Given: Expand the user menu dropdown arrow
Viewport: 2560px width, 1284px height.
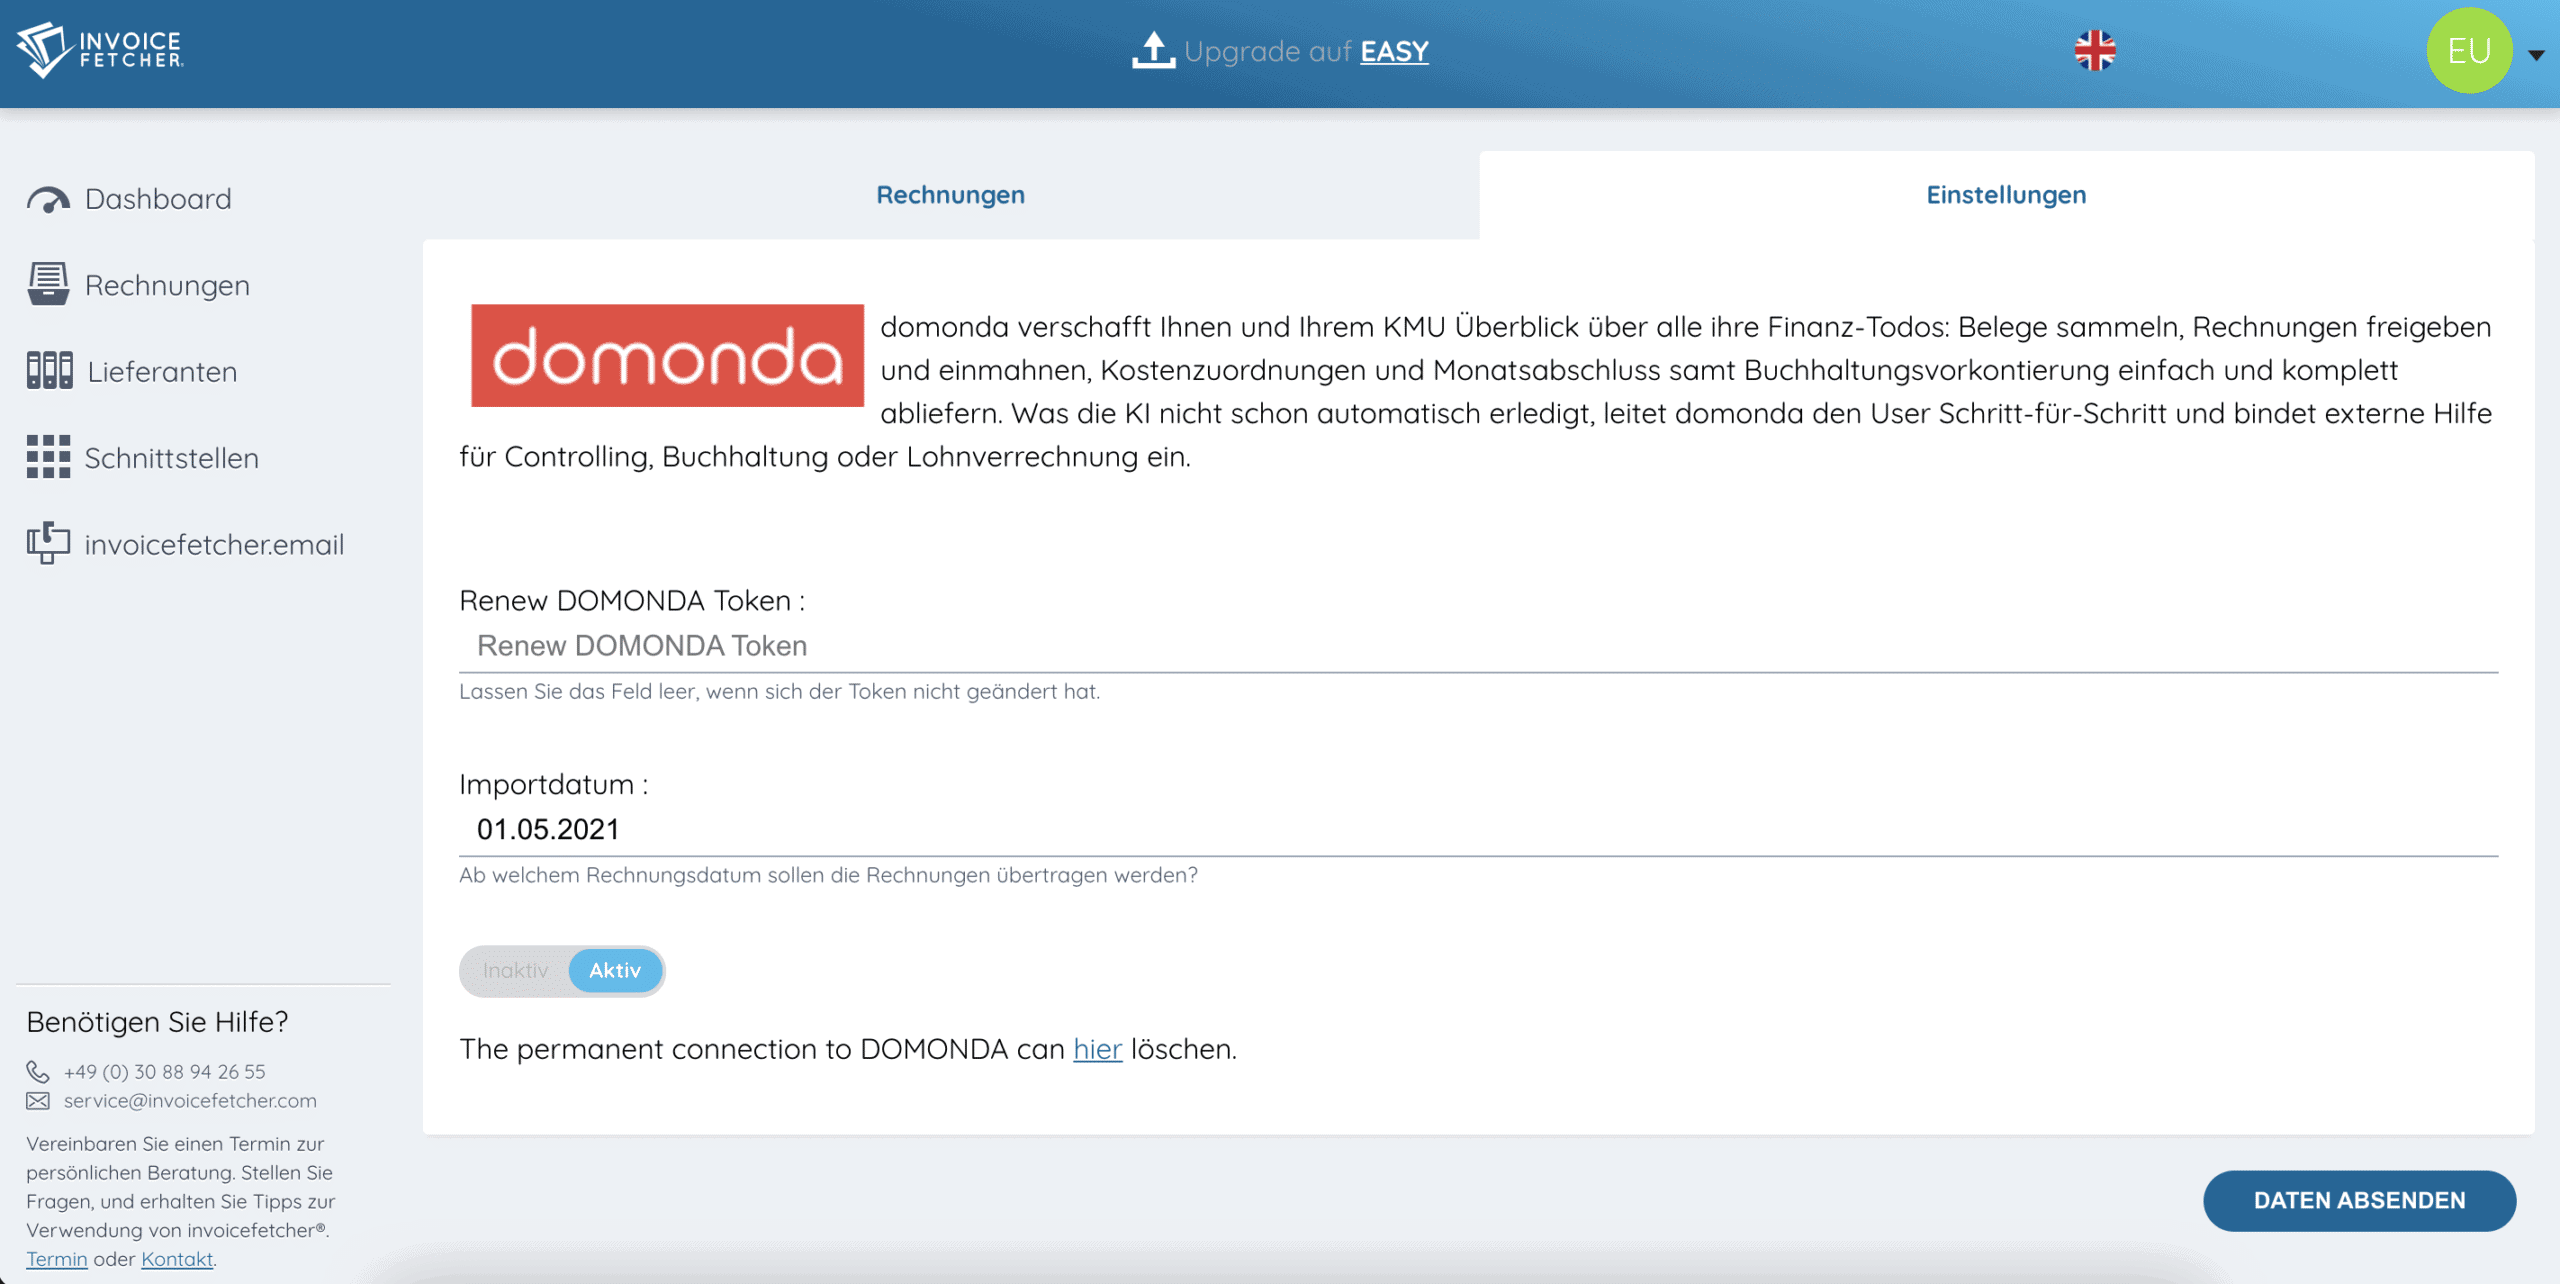Looking at the screenshot, I should click(2536, 55).
